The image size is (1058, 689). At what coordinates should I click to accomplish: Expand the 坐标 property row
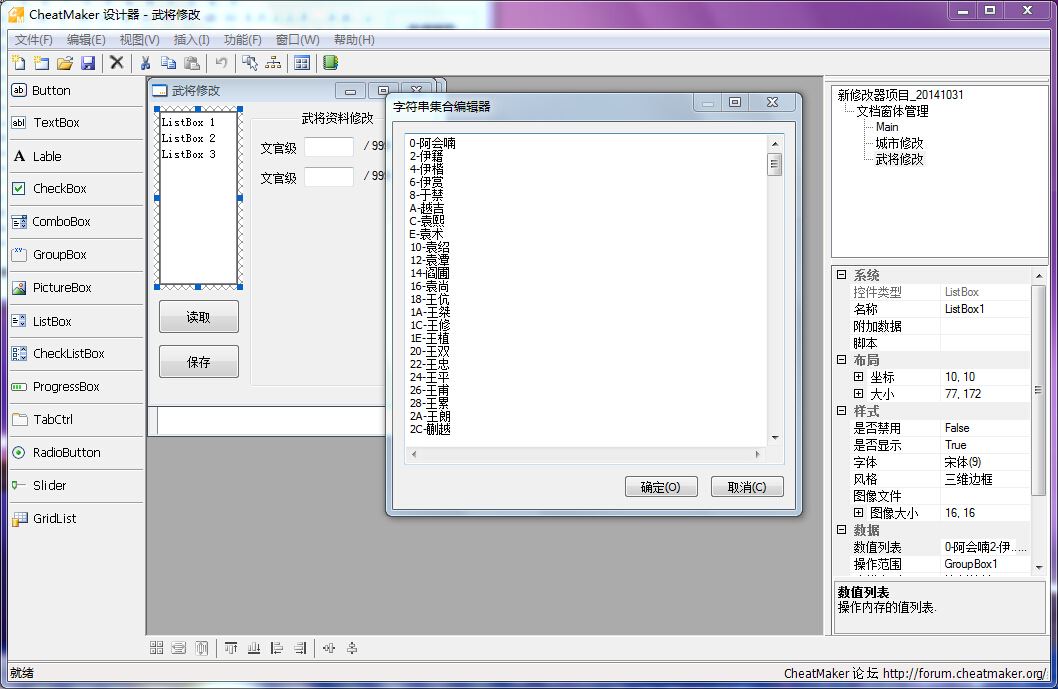(858, 377)
